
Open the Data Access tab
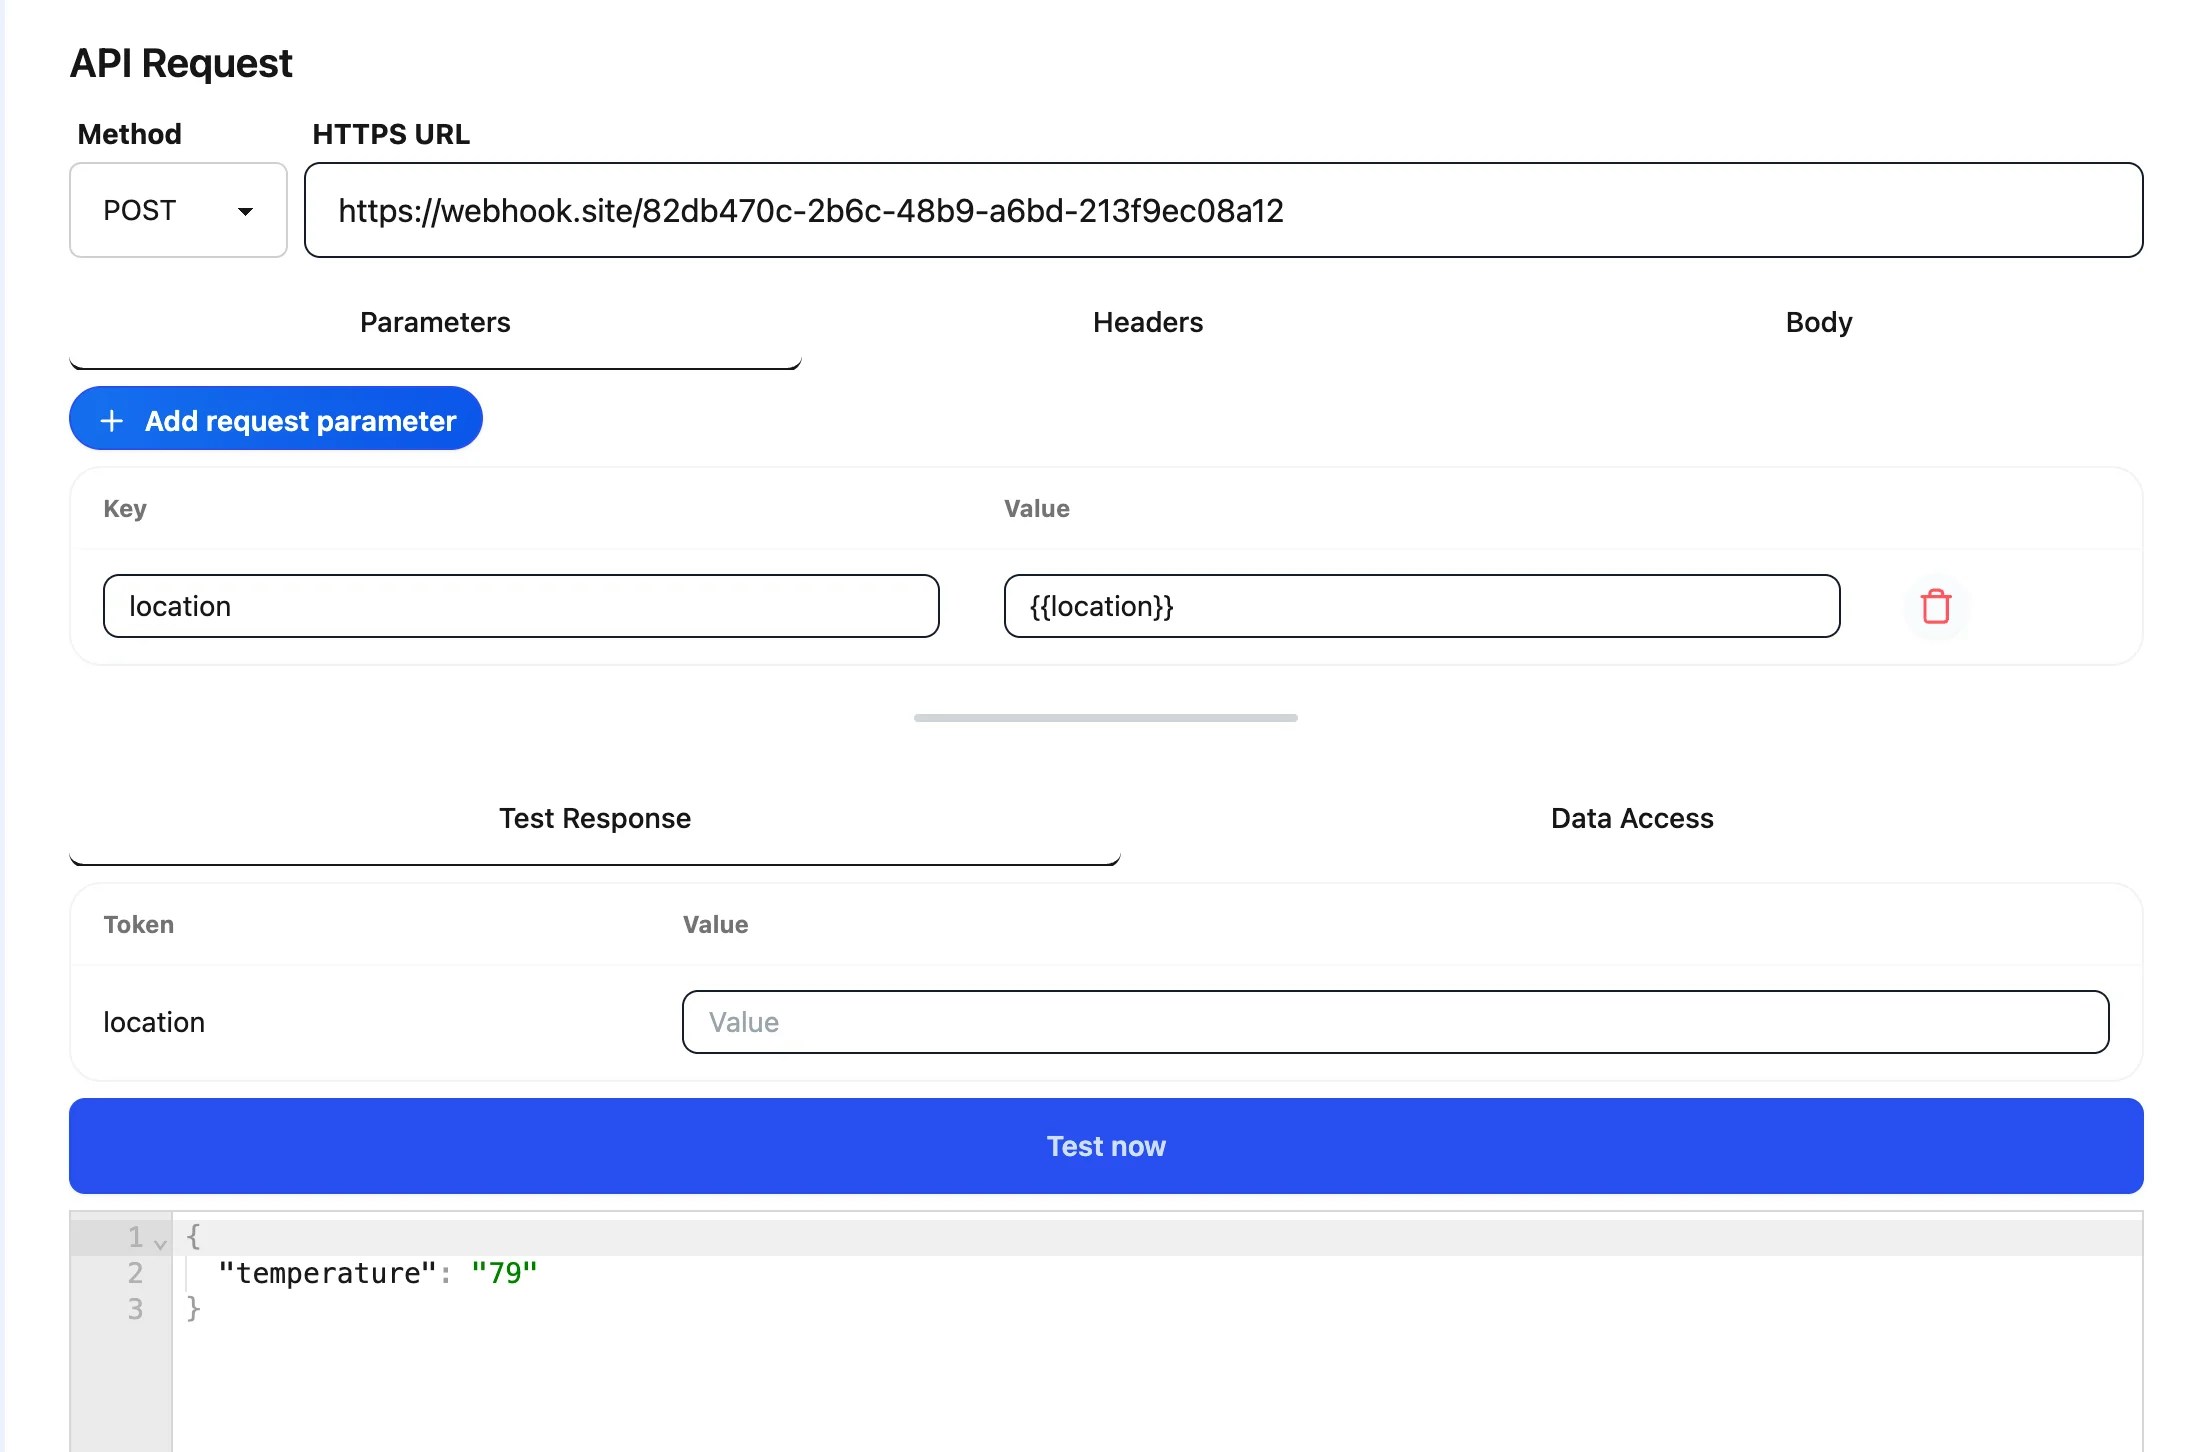tap(1631, 818)
